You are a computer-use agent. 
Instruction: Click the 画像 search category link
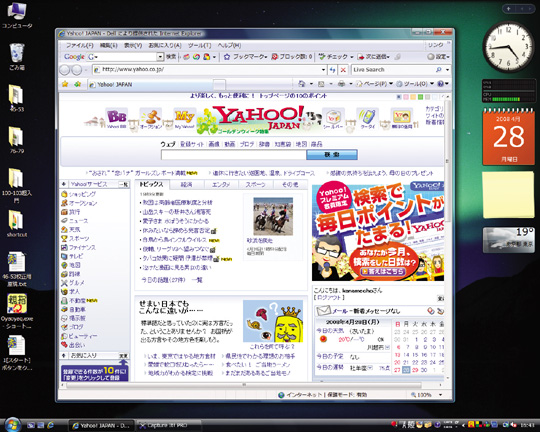click(214, 144)
